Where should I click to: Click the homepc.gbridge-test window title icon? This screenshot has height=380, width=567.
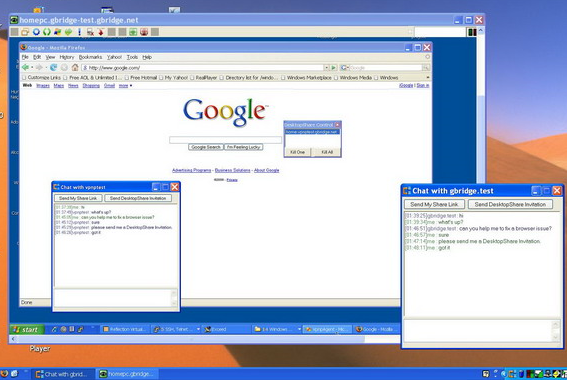(x=14, y=20)
